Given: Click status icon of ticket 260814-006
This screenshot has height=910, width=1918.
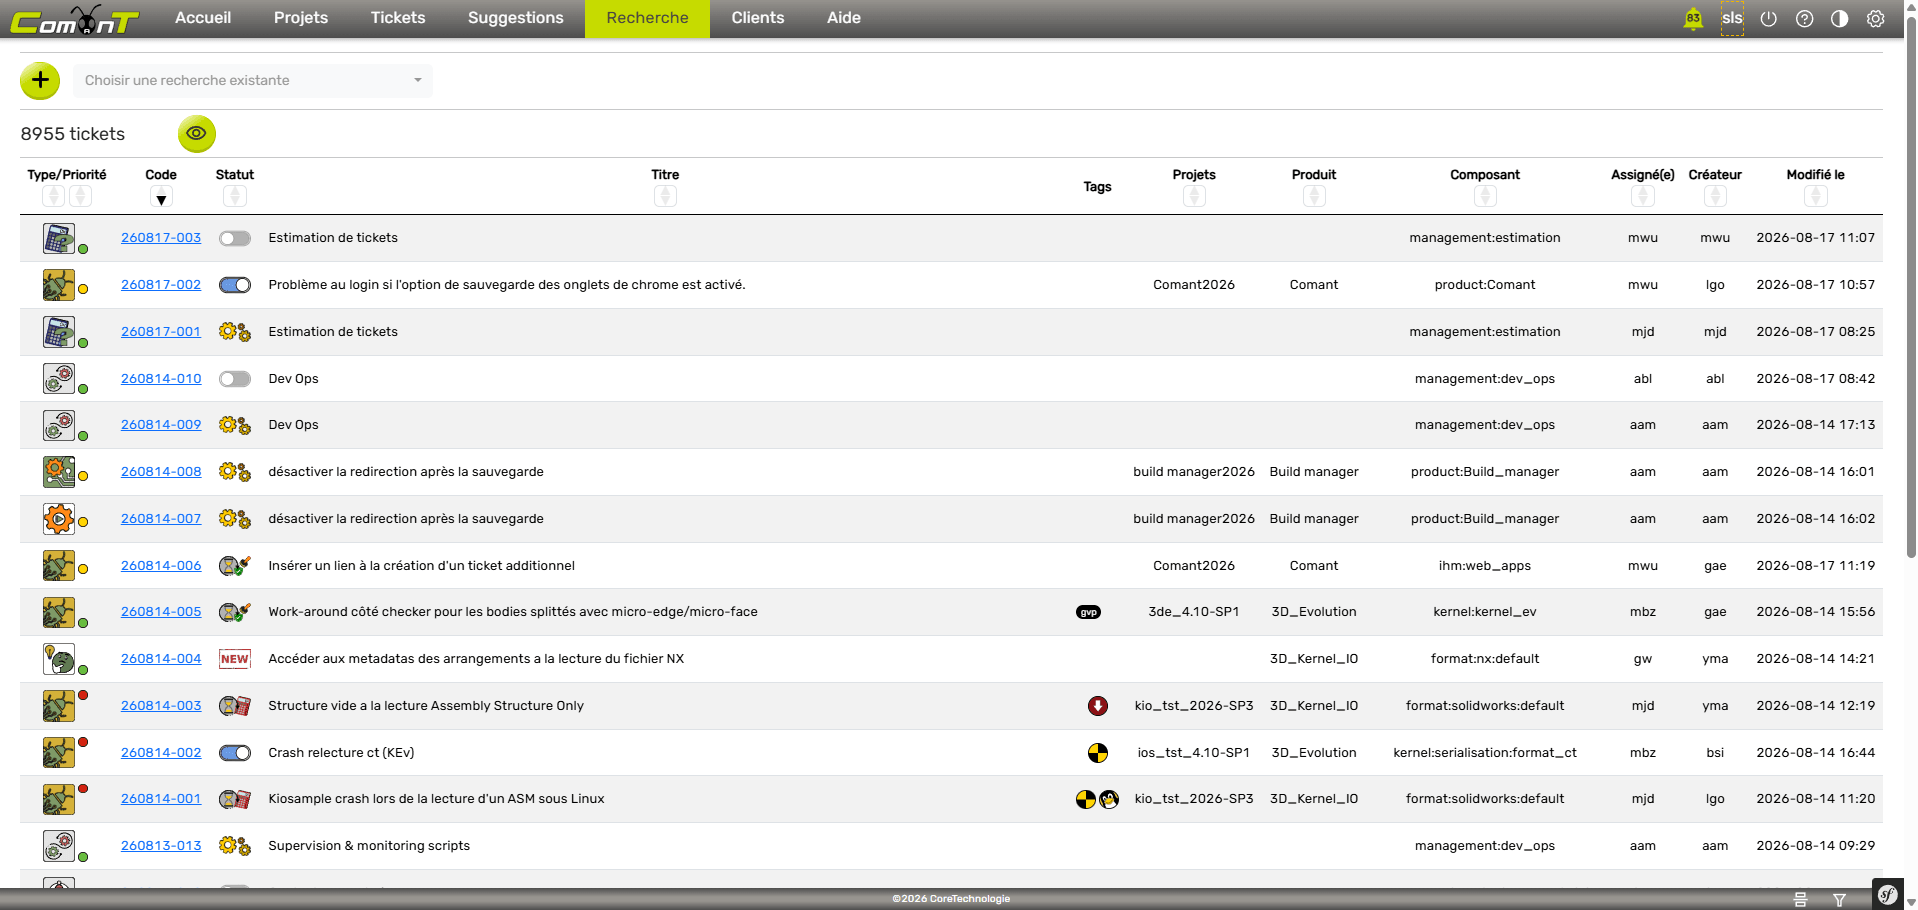Looking at the screenshot, I should [x=235, y=566].
